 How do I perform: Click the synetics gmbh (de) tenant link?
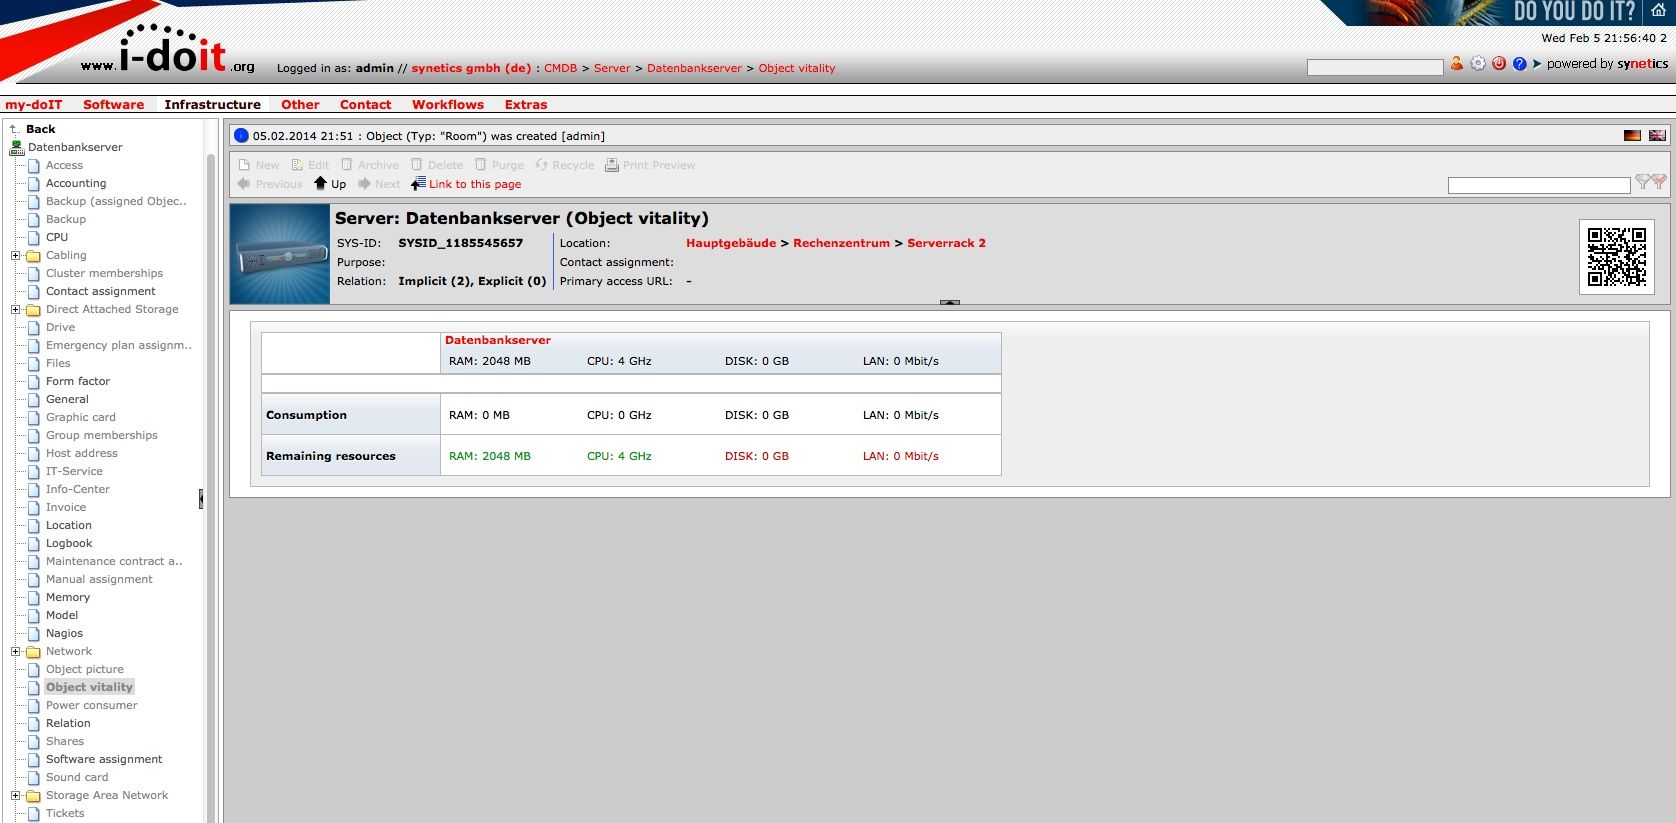[471, 68]
